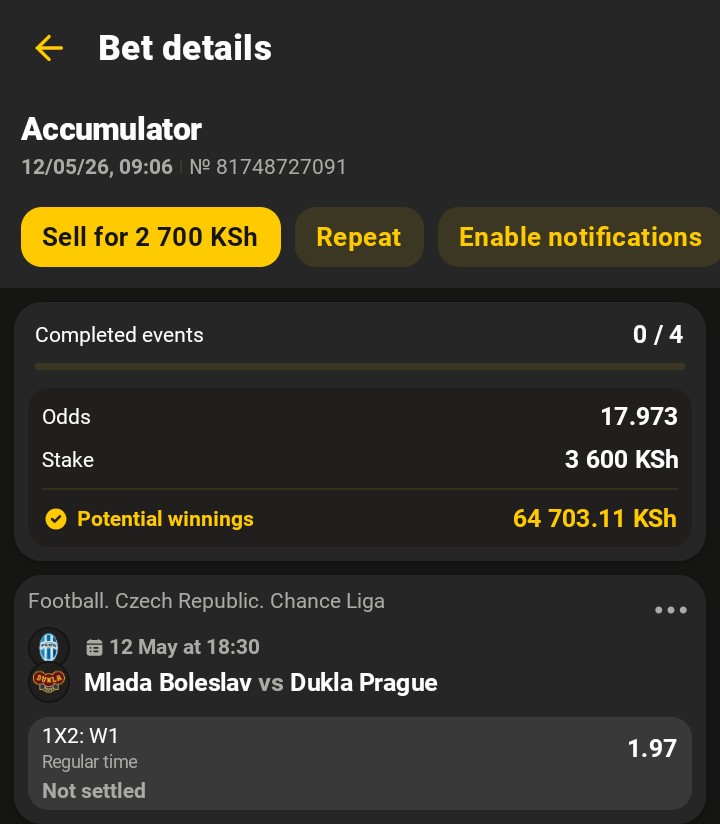Viewport: 720px width, 824px height.
Task: Select the 1X2: W1 selection row
Action: coord(360,764)
